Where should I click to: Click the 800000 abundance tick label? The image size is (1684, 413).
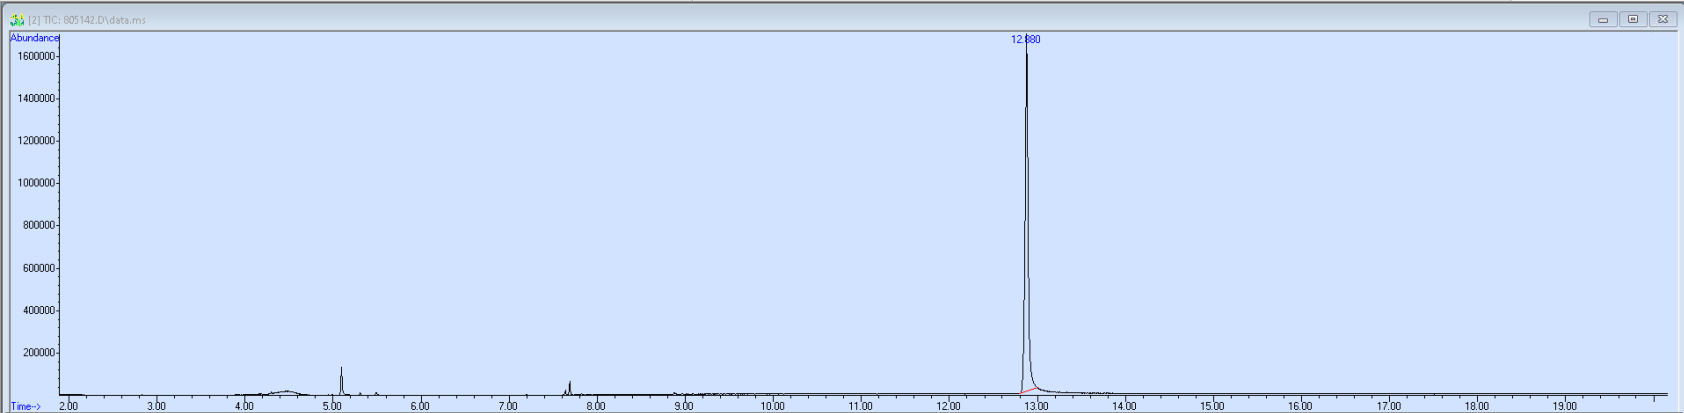[39, 225]
